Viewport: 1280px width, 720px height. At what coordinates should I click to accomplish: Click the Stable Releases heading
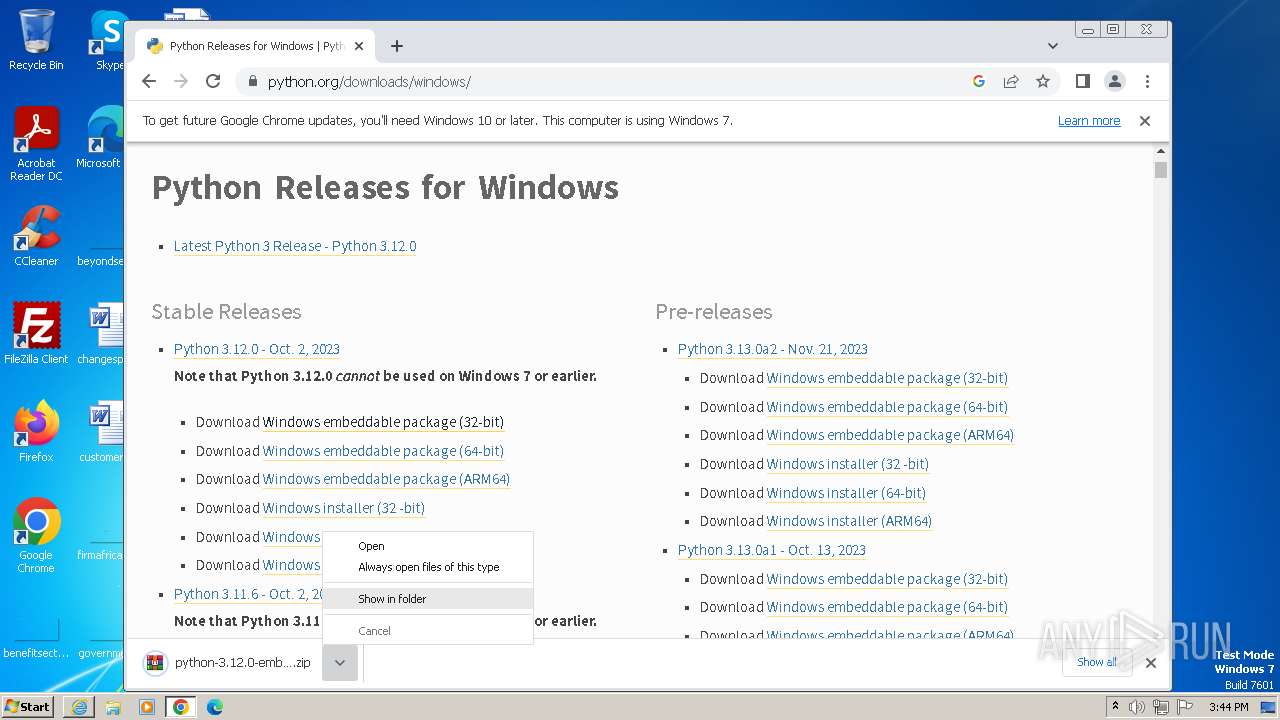click(x=226, y=312)
